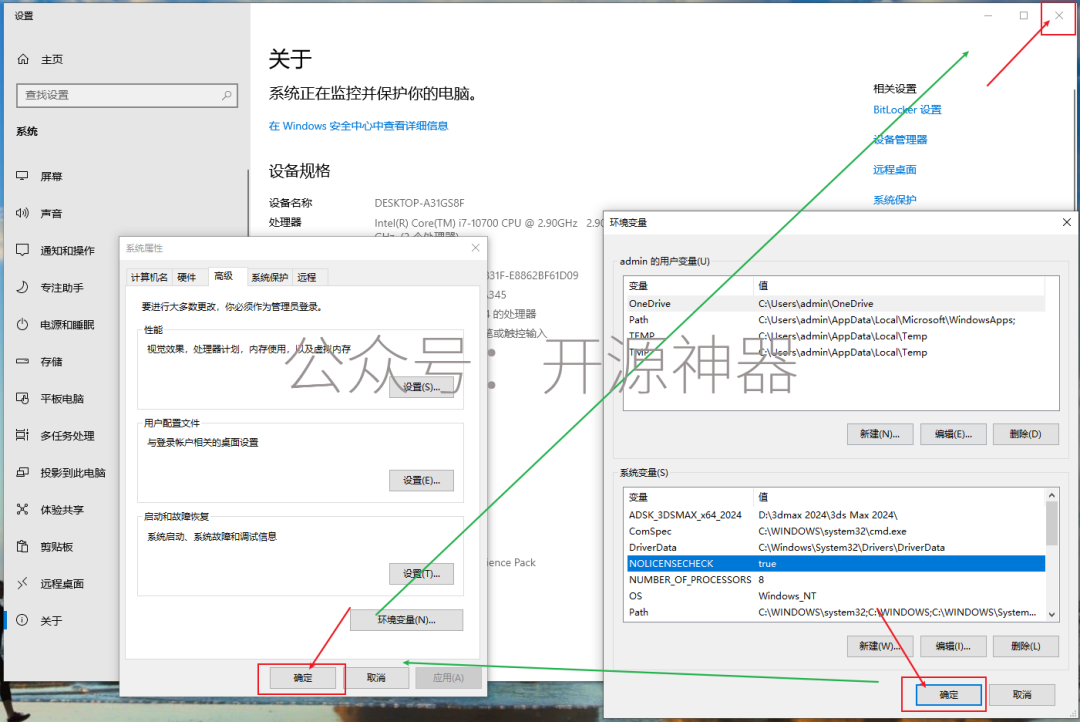Open 关于 about info icon
This screenshot has height=722, width=1080.
[23, 620]
